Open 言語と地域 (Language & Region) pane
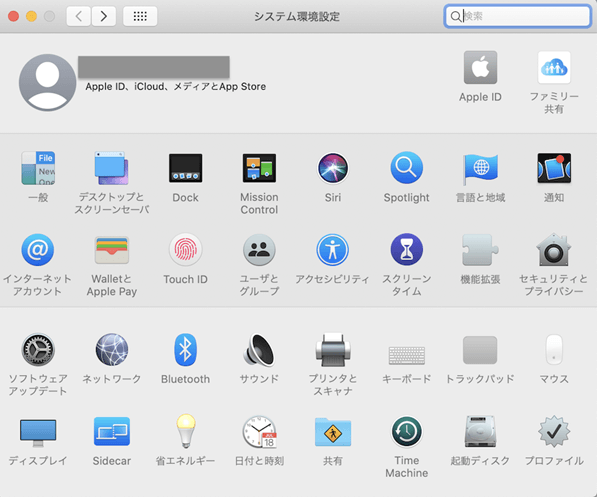597x497 pixels. [480, 168]
